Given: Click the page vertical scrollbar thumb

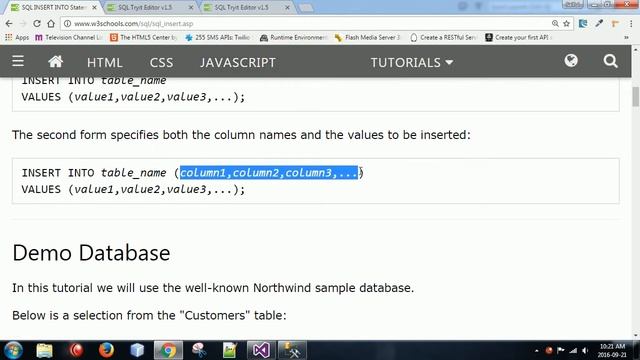Looking at the screenshot, I should point(636,97).
